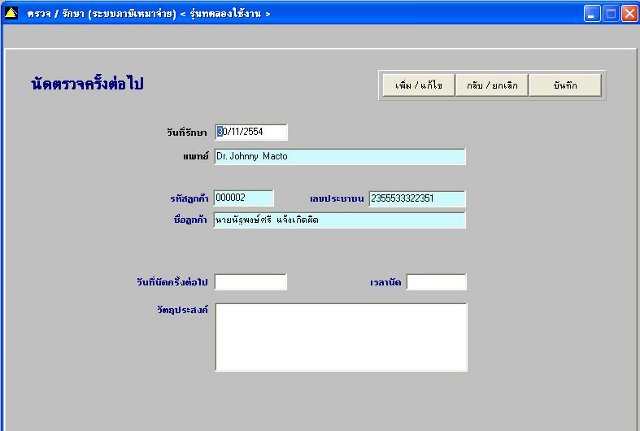Screen dimensions: 640x431
Task: Close the window with the red X
Action: coord(629,13)
